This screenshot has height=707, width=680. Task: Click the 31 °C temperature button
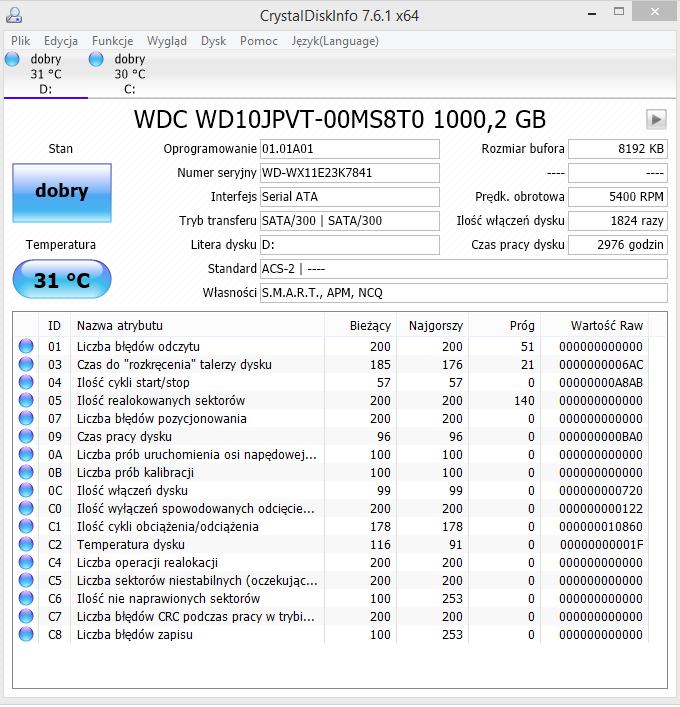(x=62, y=279)
